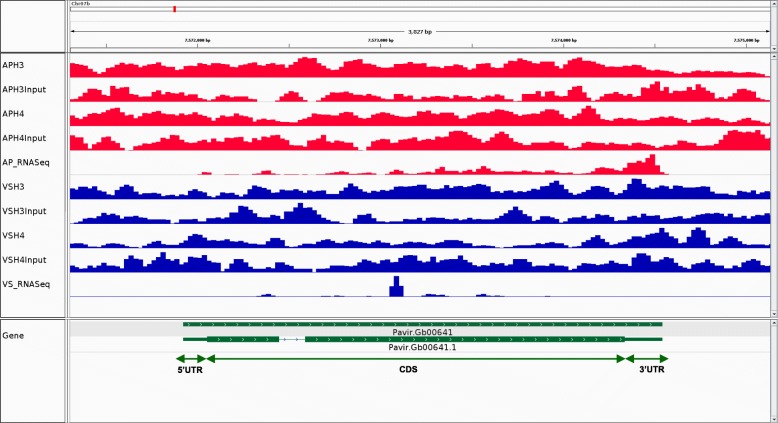
Task: Click the Chr07b chromosome name
Action: [x=80, y=3]
